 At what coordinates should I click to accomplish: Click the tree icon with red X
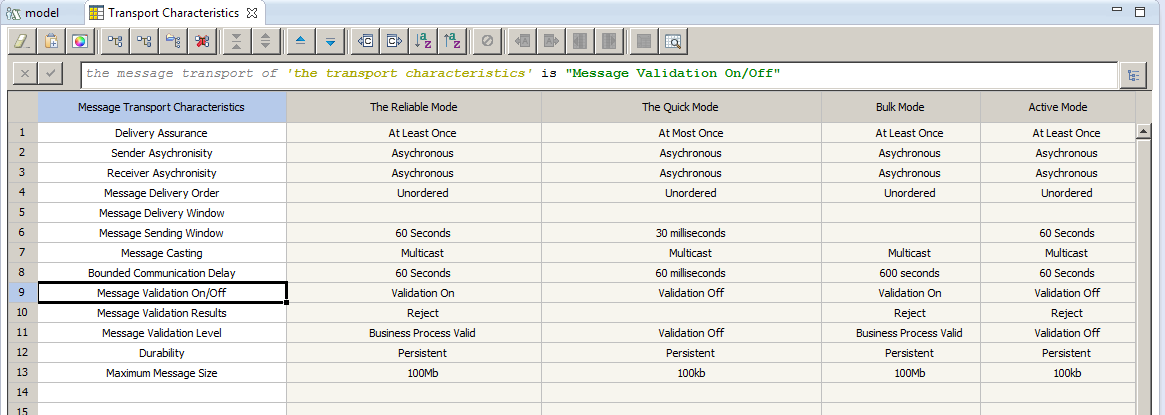click(201, 42)
